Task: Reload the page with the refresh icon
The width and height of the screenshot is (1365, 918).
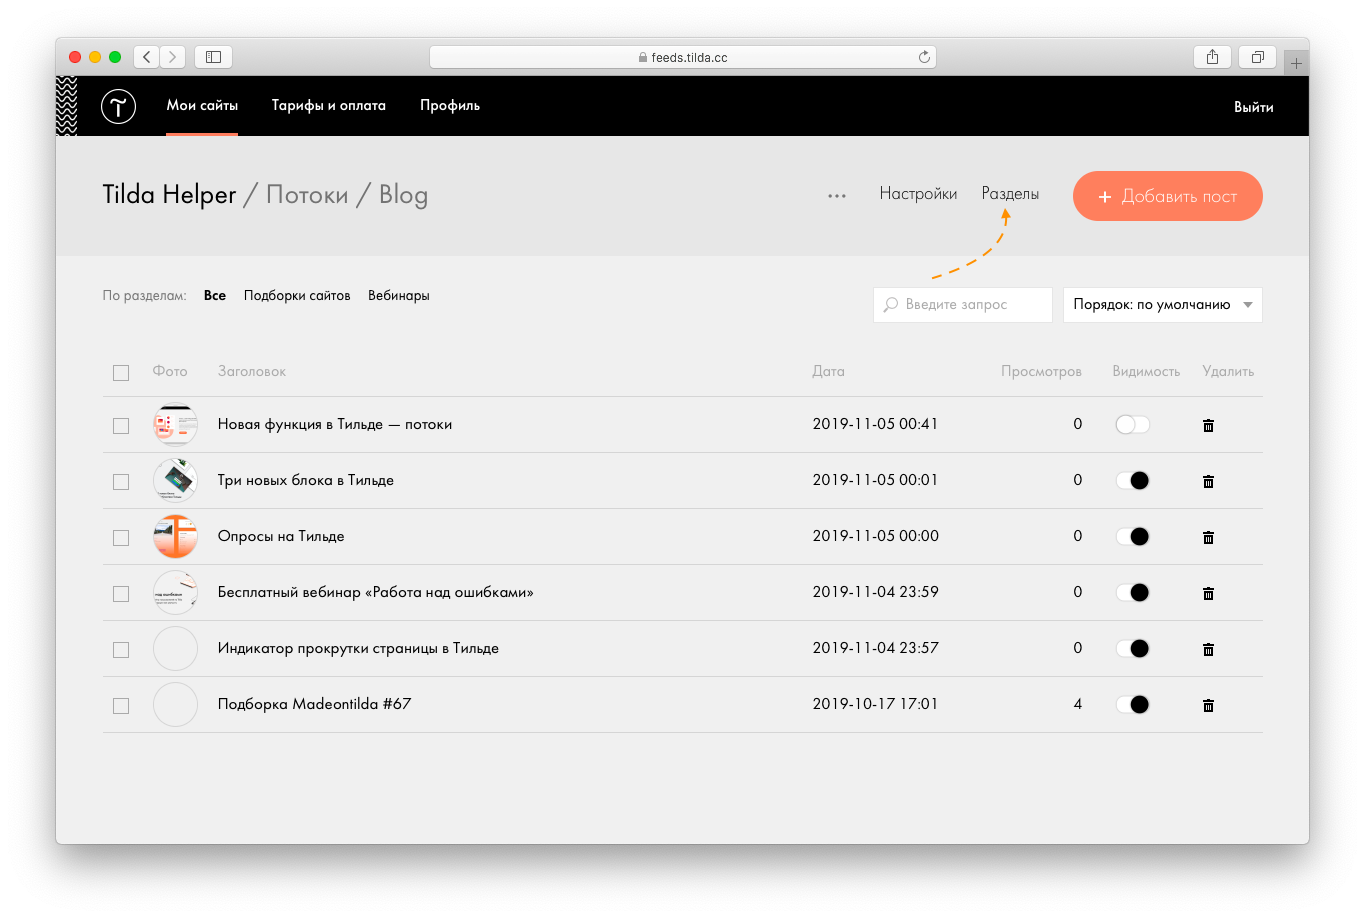Action: point(924,57)
